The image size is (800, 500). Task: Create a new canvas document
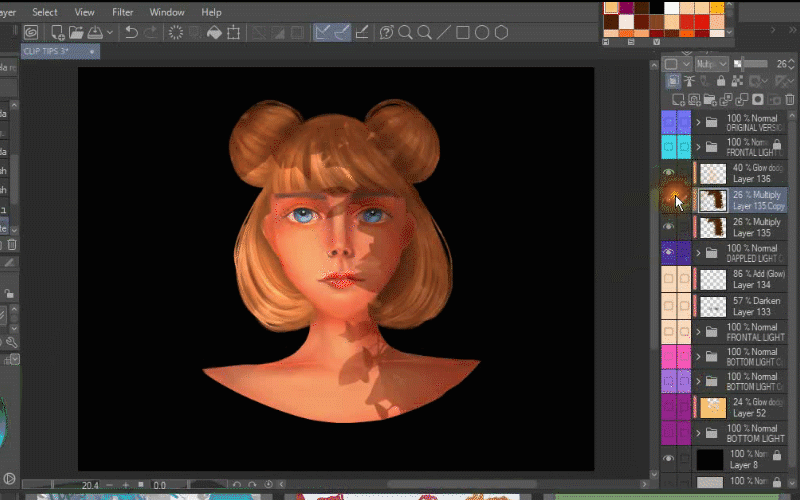[x=59, y=33]
